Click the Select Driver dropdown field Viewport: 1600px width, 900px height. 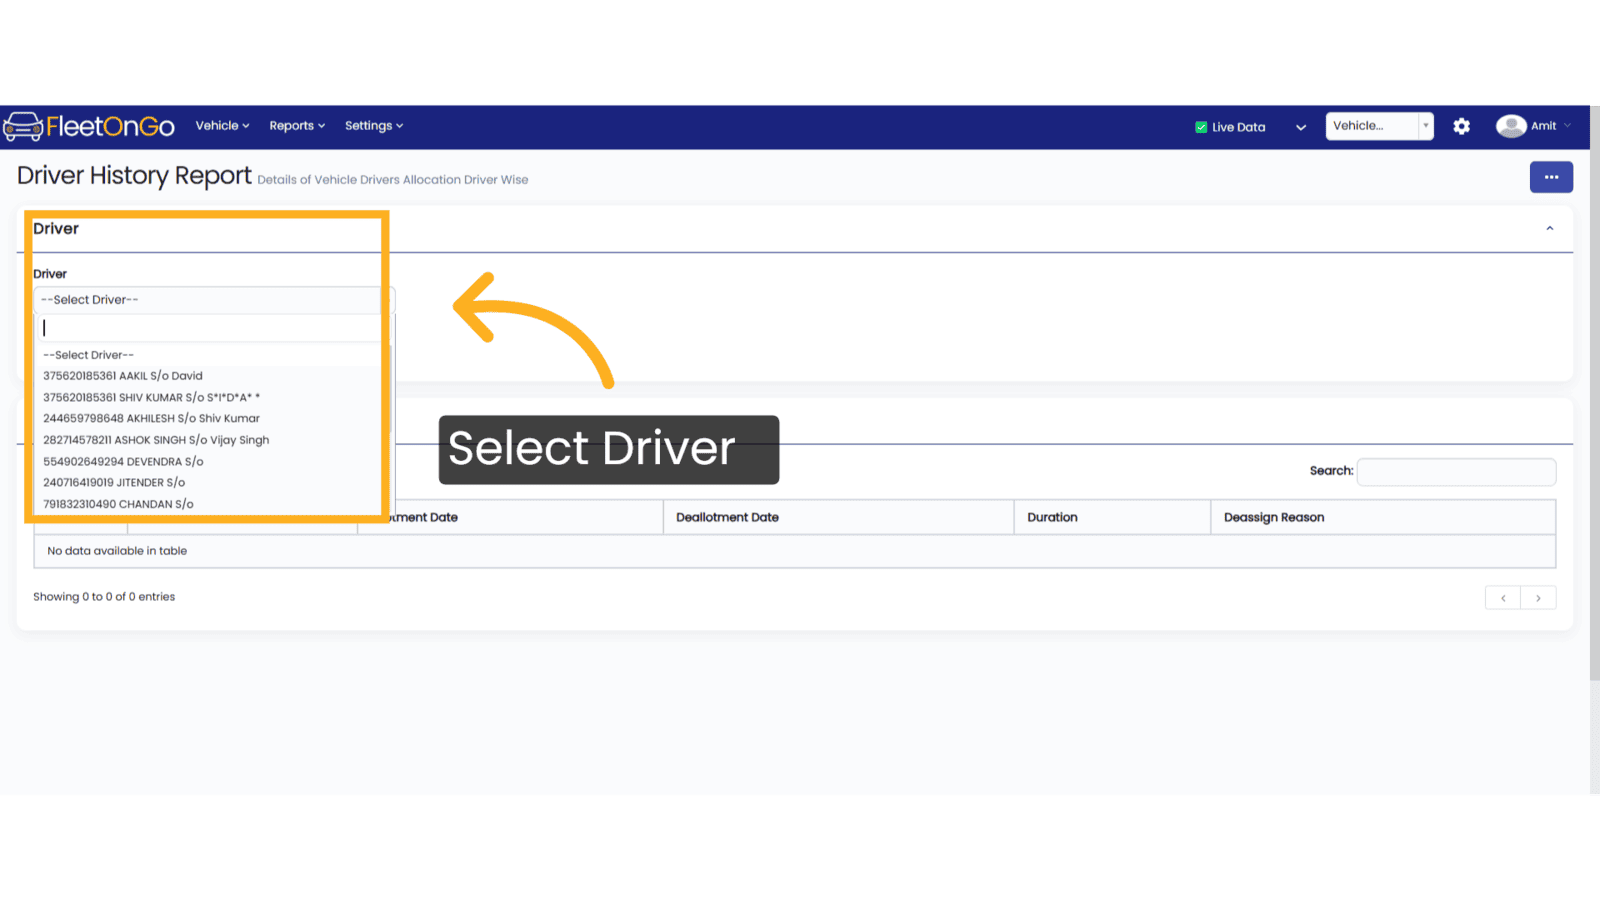click(214, 300)
